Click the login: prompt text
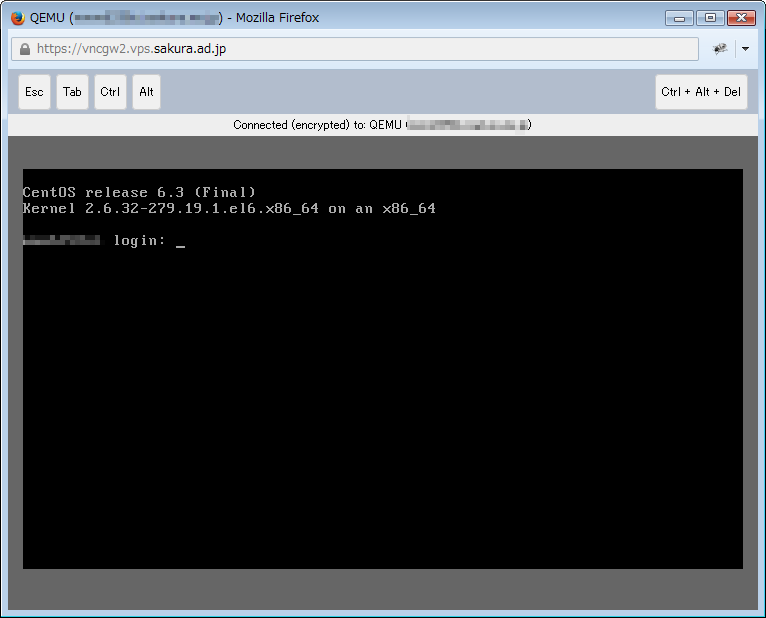This screenshot has width=766, height=618. pos(140,240)
